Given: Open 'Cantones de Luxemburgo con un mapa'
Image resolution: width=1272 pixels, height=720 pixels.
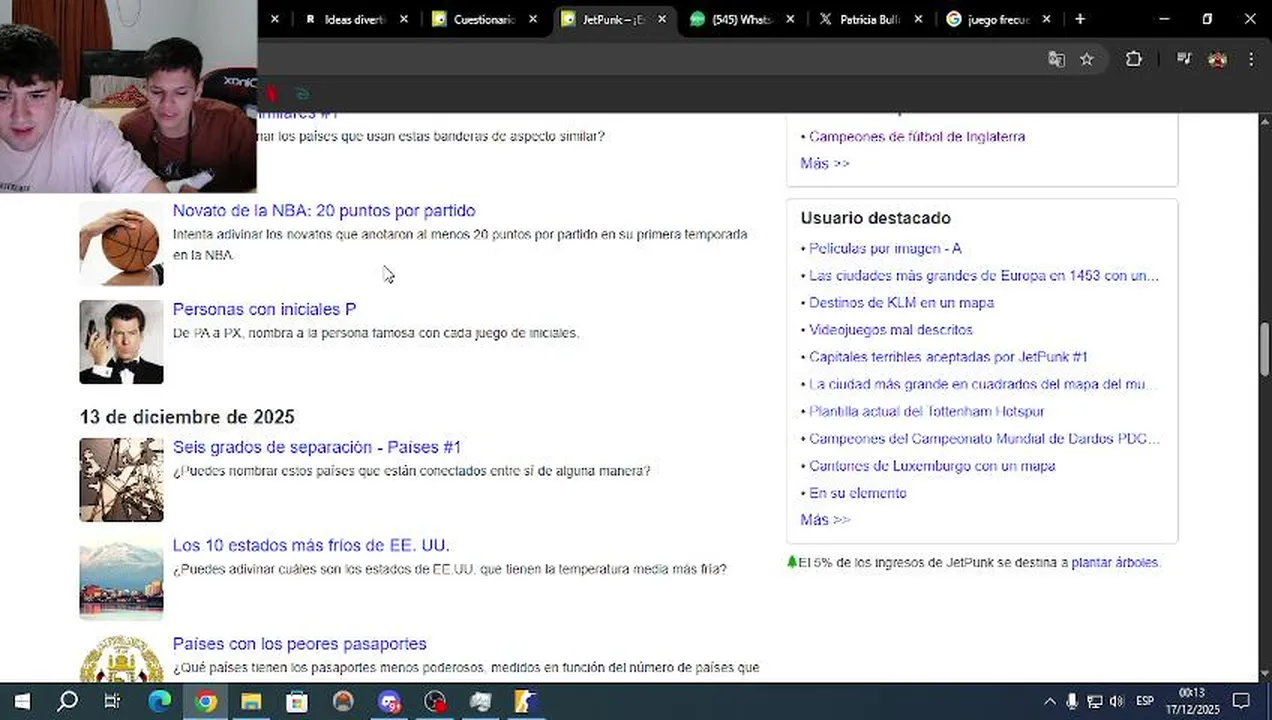Looking at the screenshot, I should (x=932, y=465).
